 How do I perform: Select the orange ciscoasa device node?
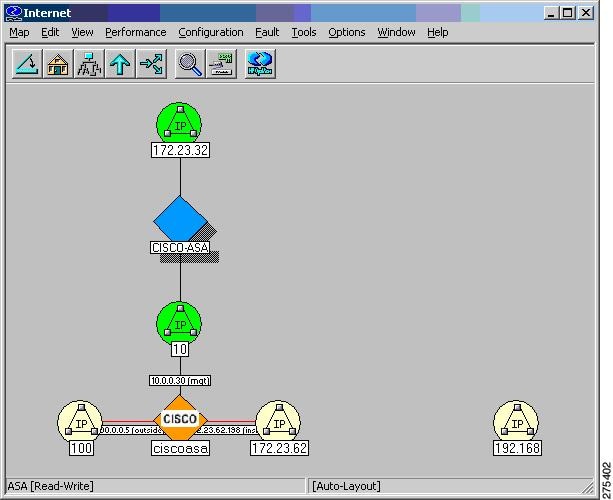tap(180, 419)
